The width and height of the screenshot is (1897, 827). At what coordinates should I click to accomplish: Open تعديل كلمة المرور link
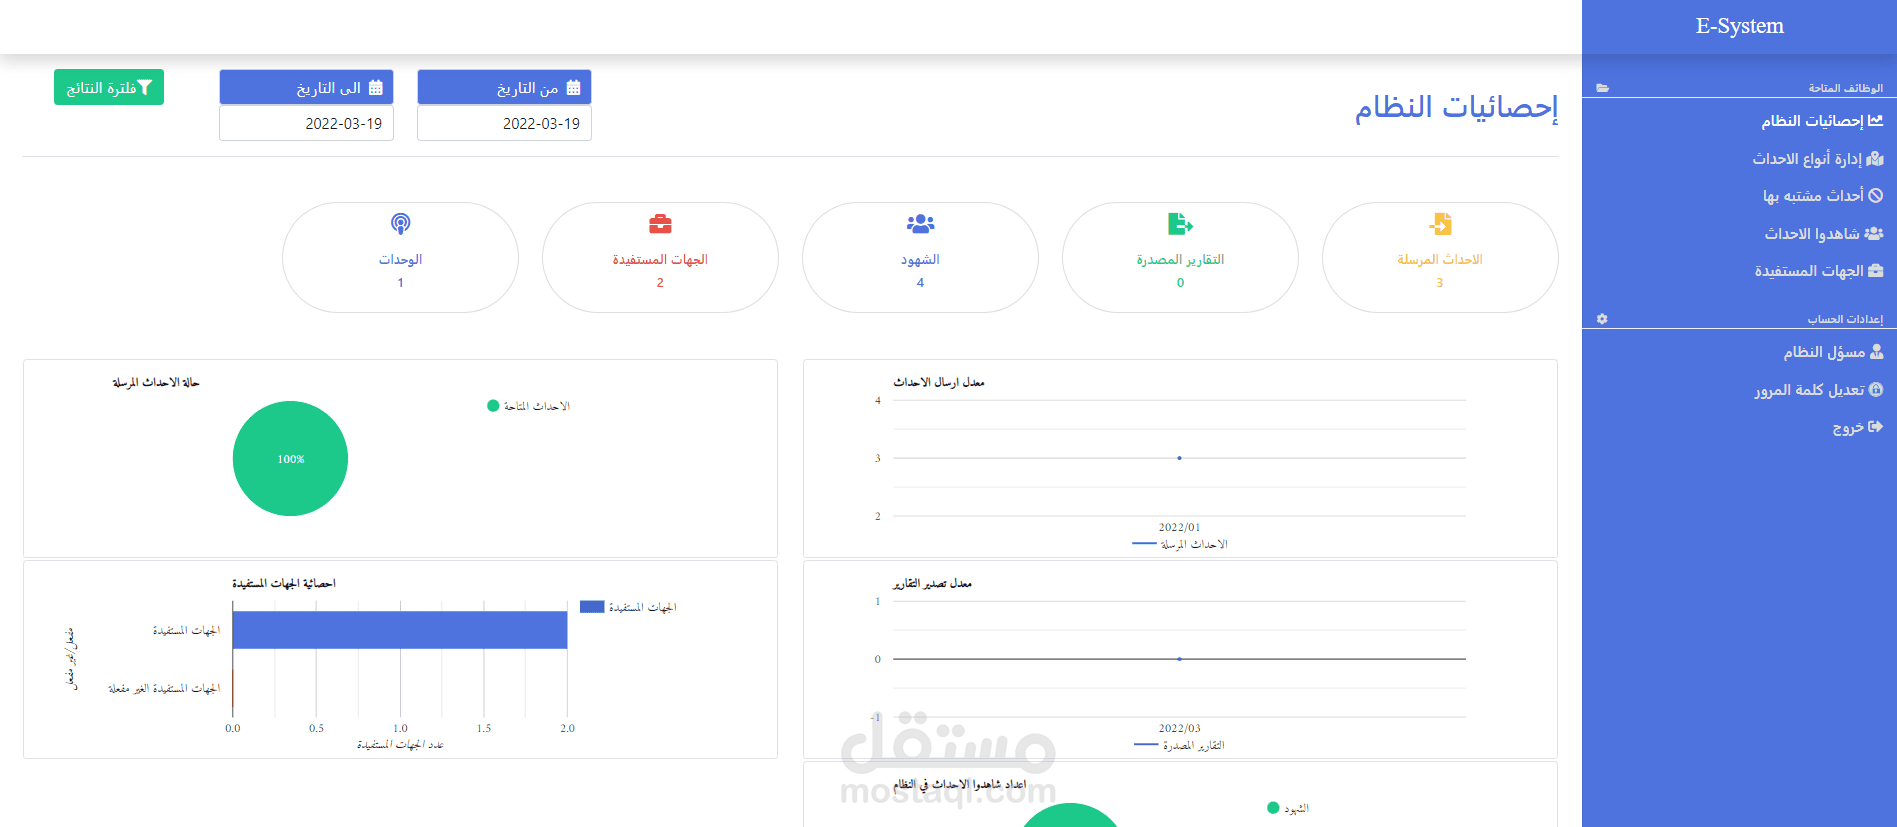[x=1819, y=390]
